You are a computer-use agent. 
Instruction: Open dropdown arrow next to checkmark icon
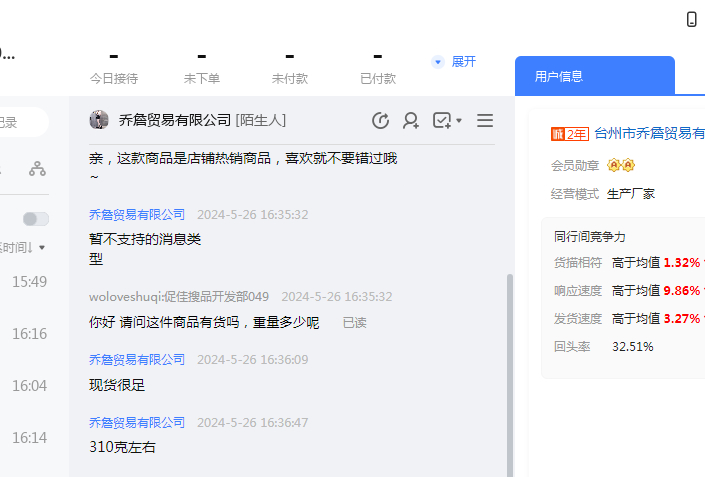[459, 121]
